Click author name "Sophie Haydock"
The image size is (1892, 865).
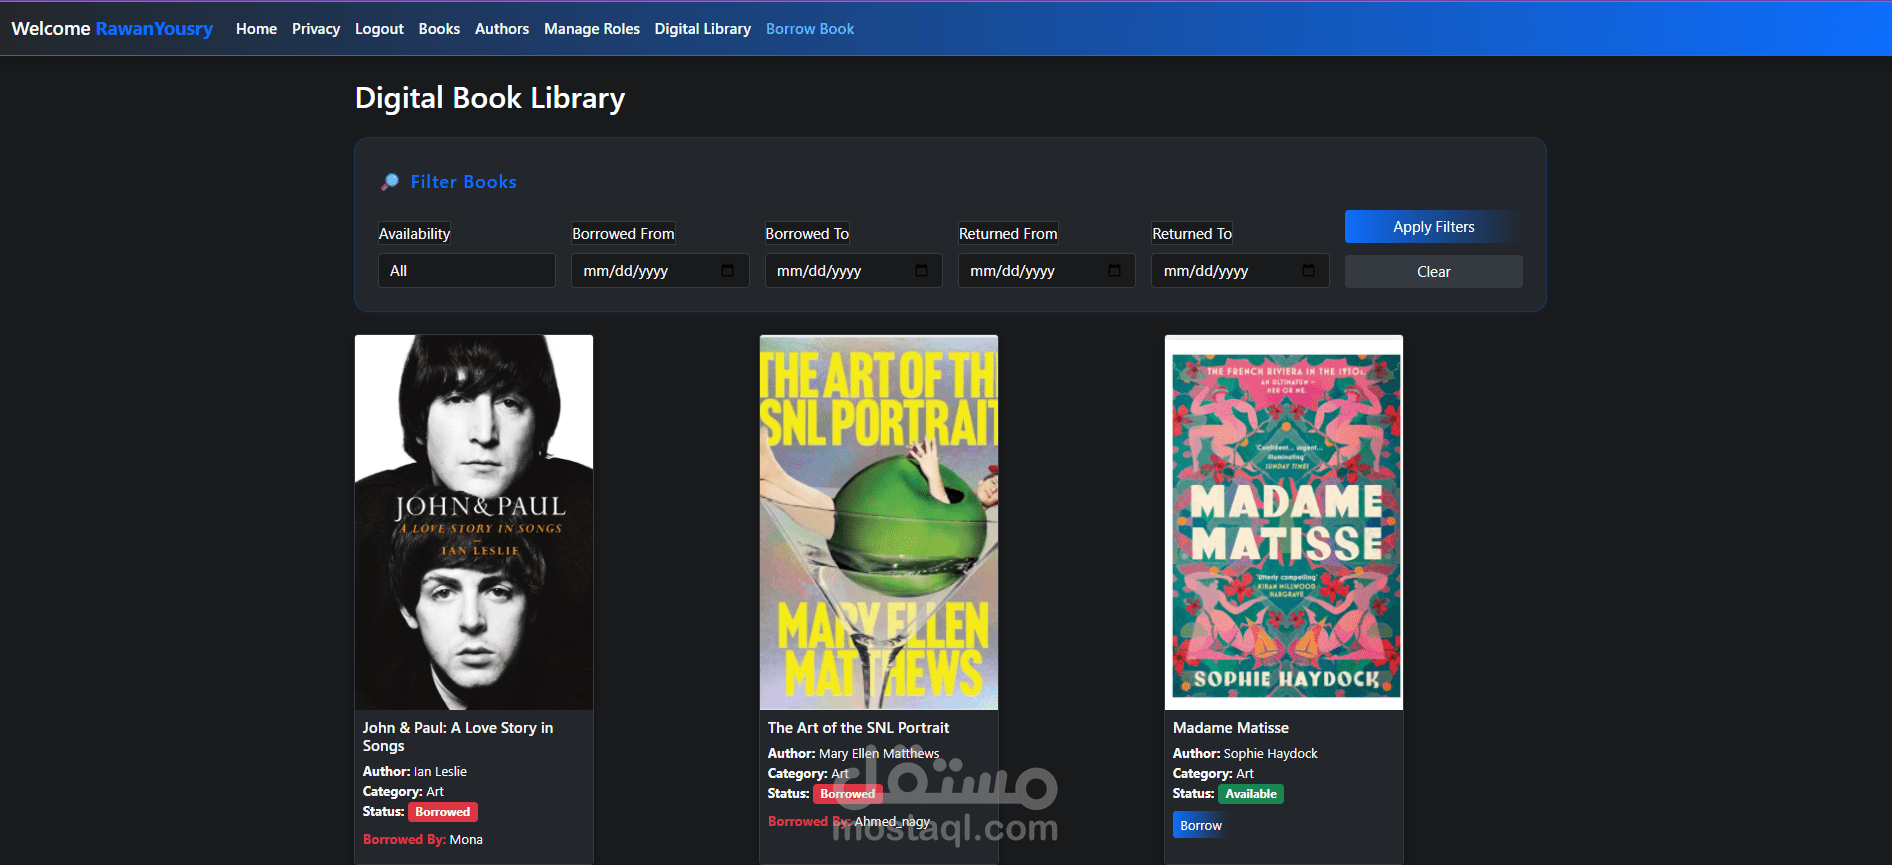pos(1270,753)
